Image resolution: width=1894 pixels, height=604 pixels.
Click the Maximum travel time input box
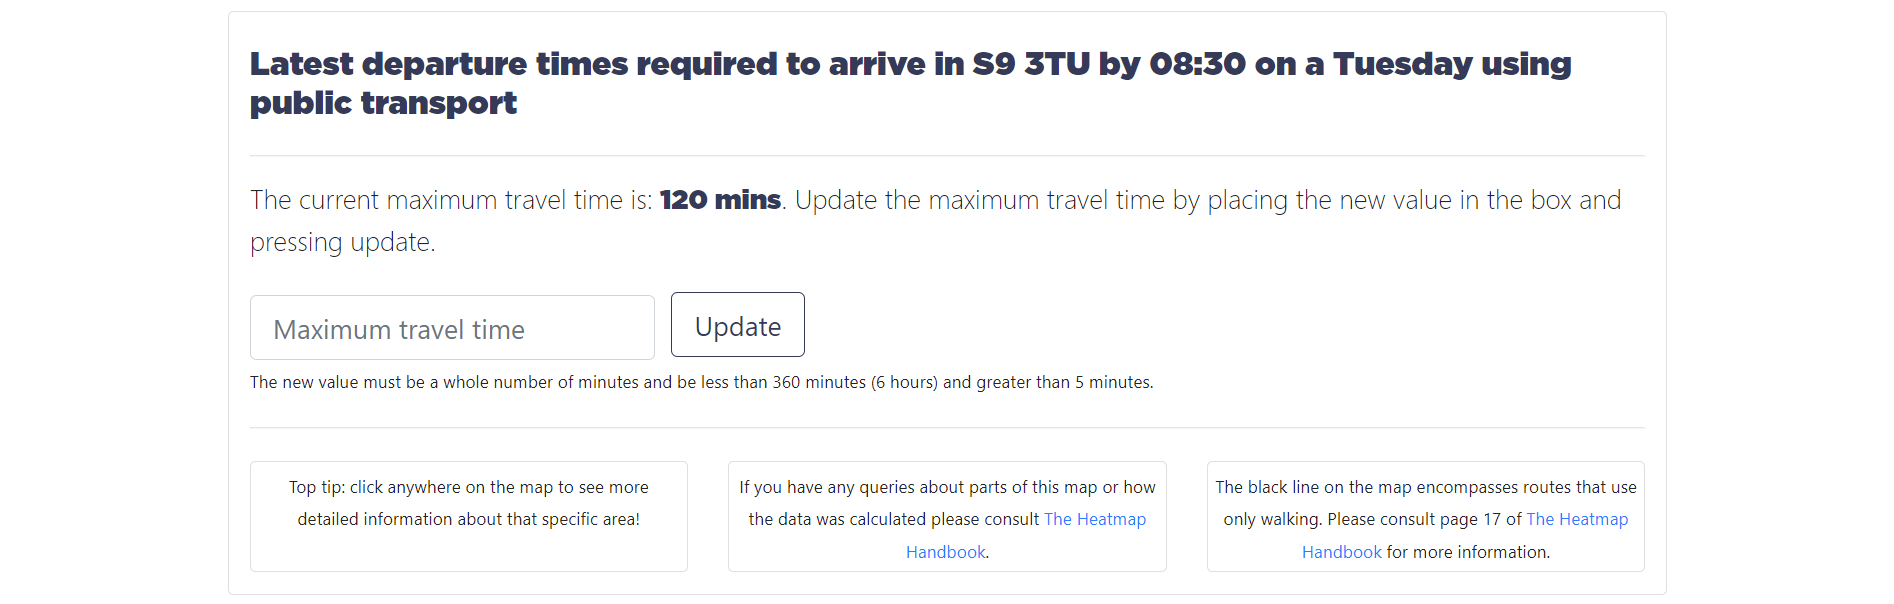(452, 328)
